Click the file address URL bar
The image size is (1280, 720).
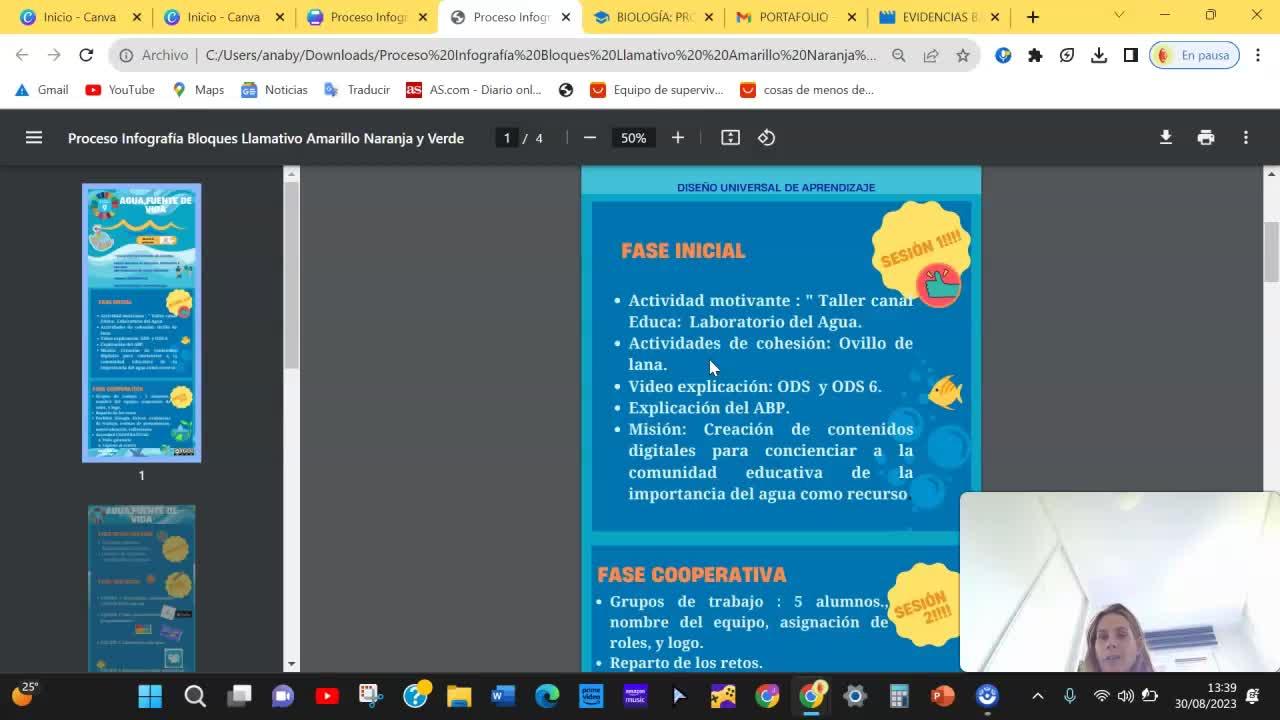[x=540, y=56]
